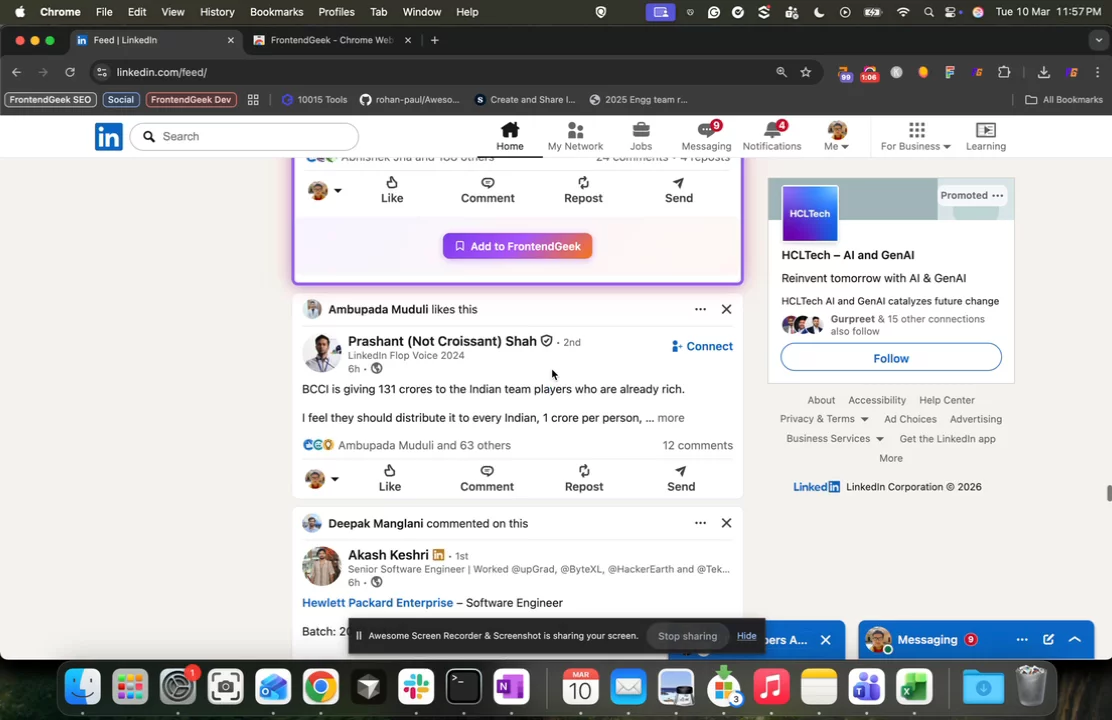Open Accessibility footer link
Screen dimensions: 1112x720
pyautogui.click(x=877, y=400)
